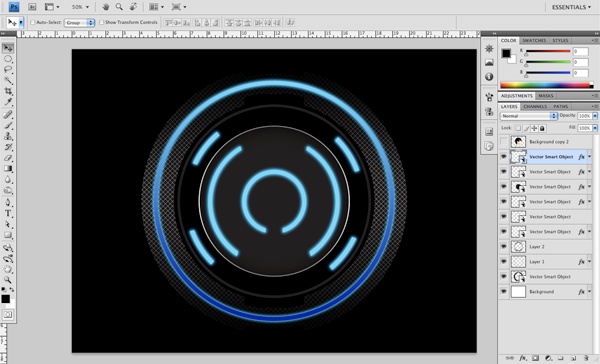The width and height of the screenshot is (600, 364).
Task: Select the Pen tool
Action: tap(8, 202)
